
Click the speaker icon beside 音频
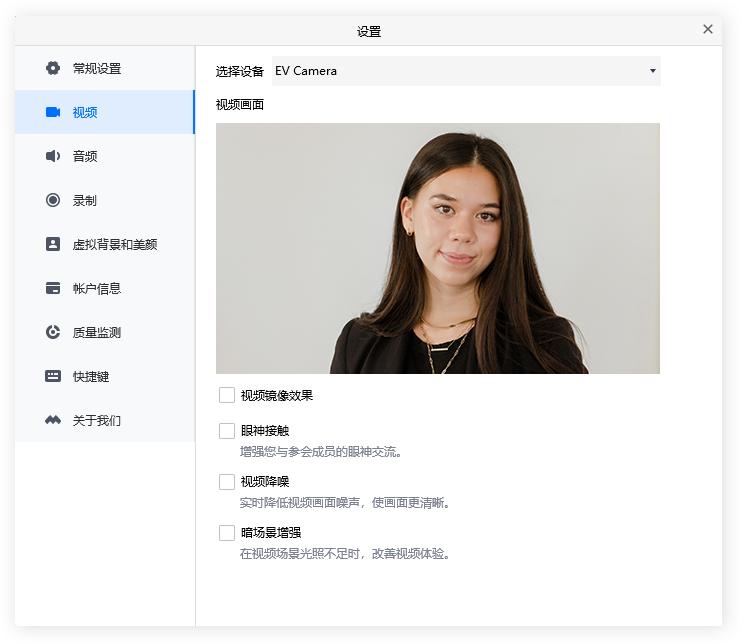(53, 156)
